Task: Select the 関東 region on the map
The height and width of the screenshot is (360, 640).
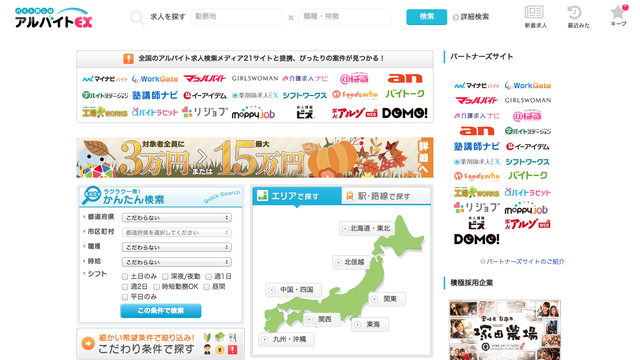Action: pos(387,299)
